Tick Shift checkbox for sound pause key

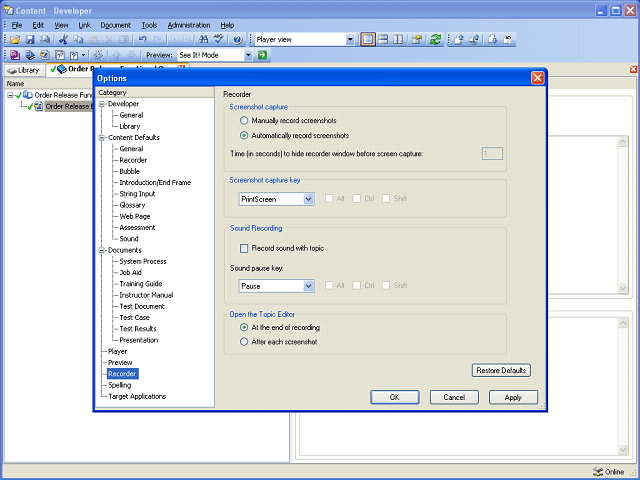point(386,285)
